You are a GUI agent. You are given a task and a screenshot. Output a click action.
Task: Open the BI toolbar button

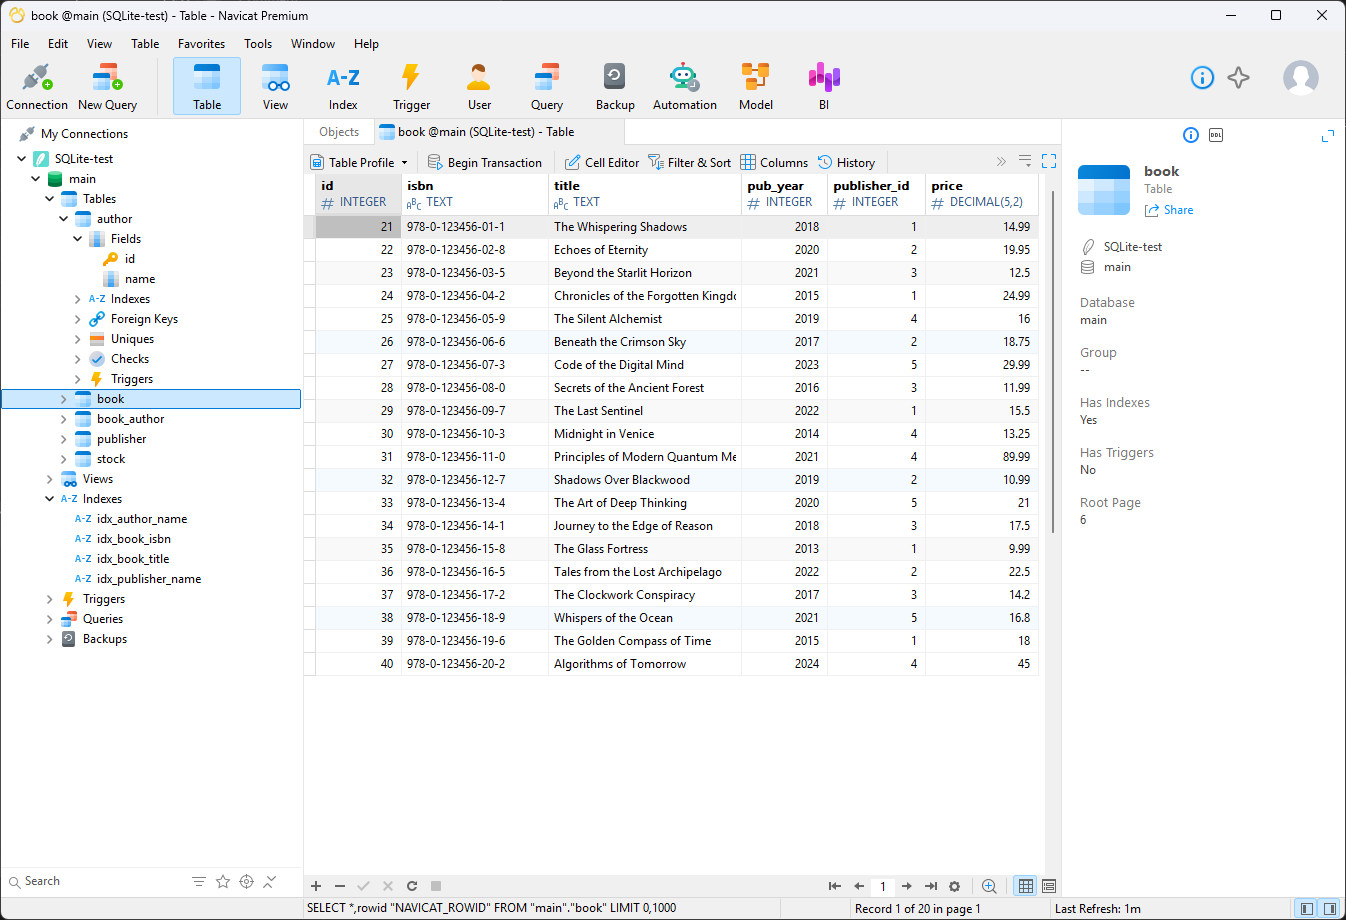(823, 86)
